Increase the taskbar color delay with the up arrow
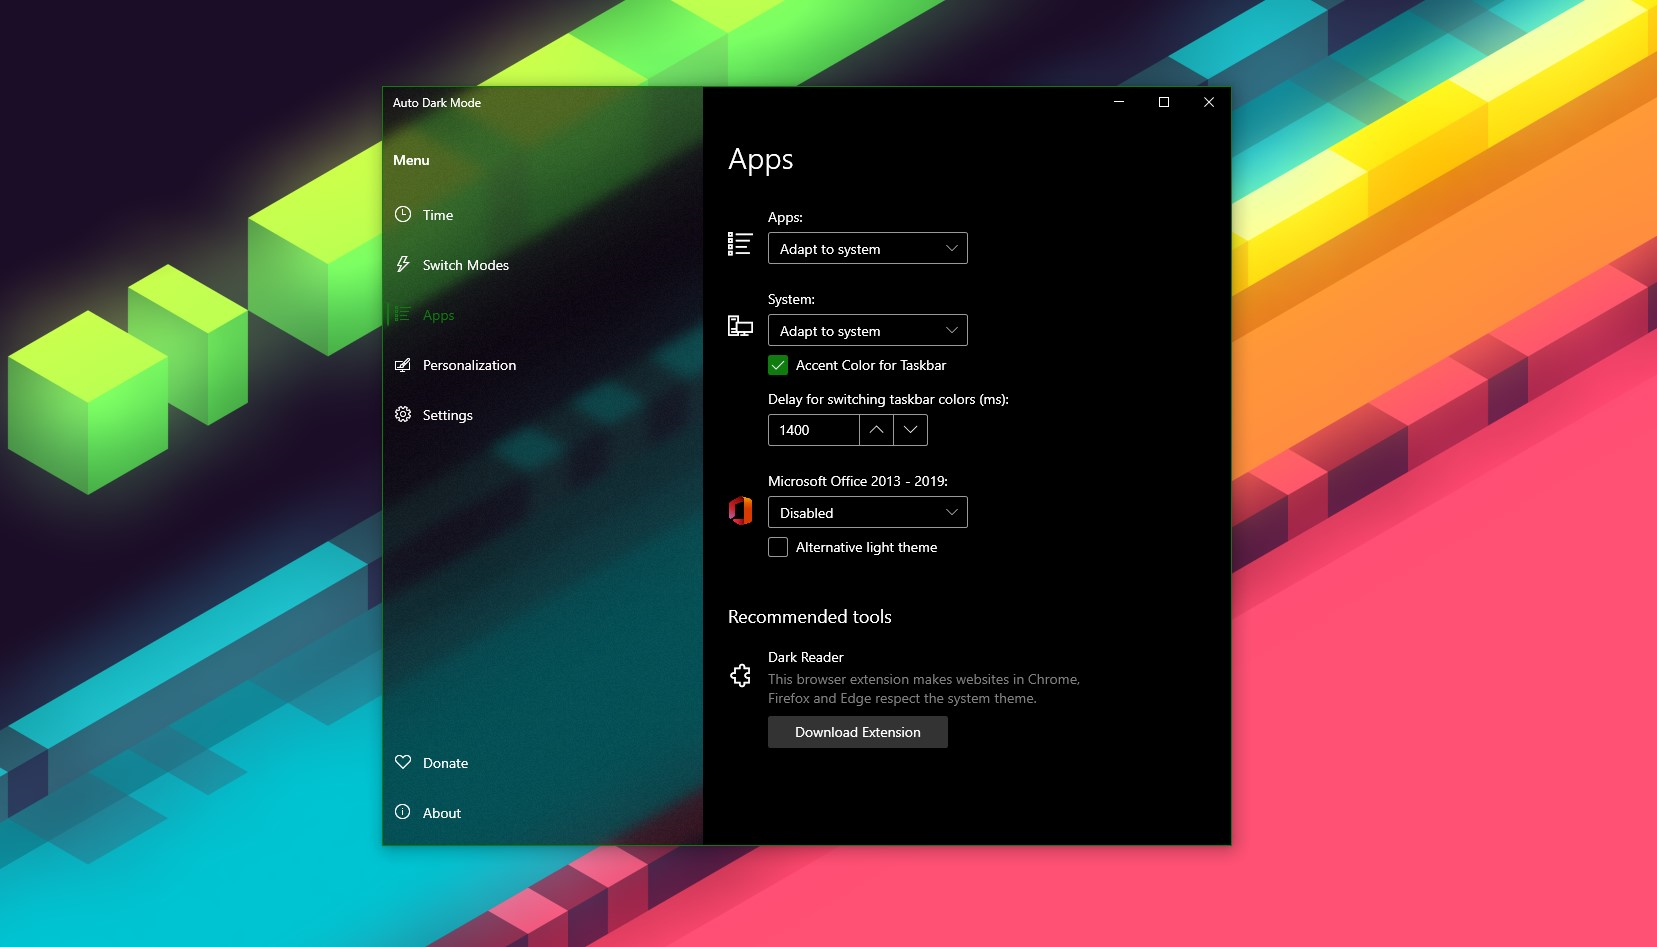The height and width of the screenshot is (947, 1657). coord(875,430)
